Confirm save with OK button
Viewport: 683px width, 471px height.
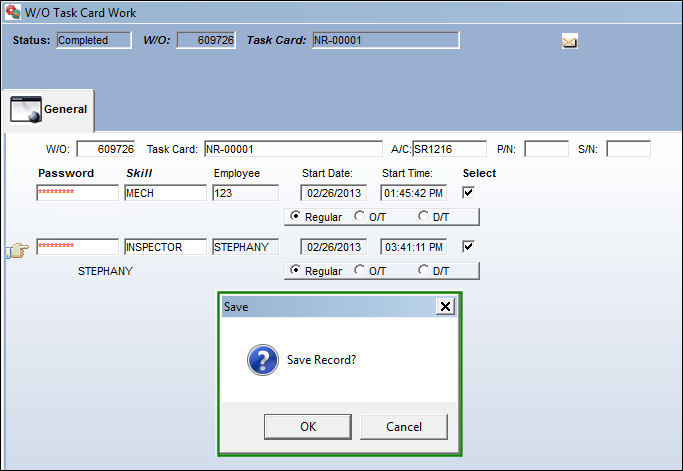pos(308,427)
